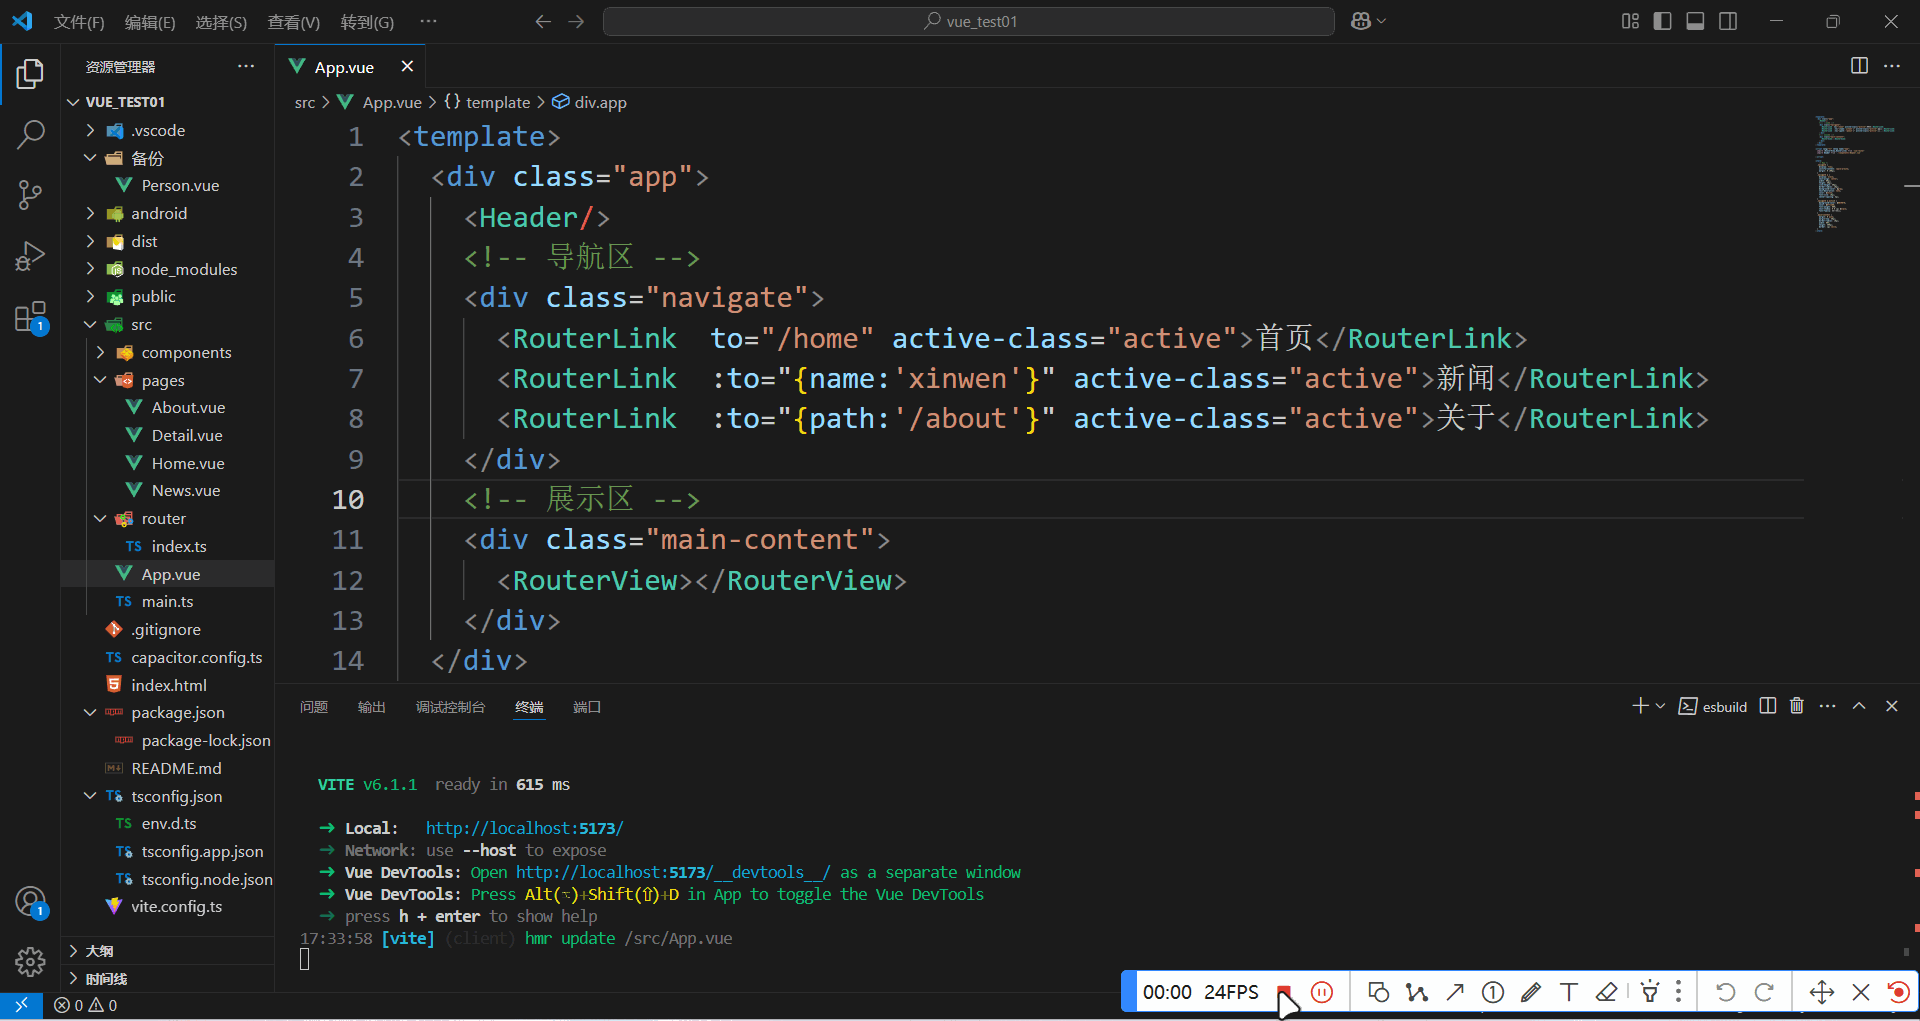Viewport: 1920px width, 1021px height.
Task: Stop the screen recording
Action: [1284, 992]
